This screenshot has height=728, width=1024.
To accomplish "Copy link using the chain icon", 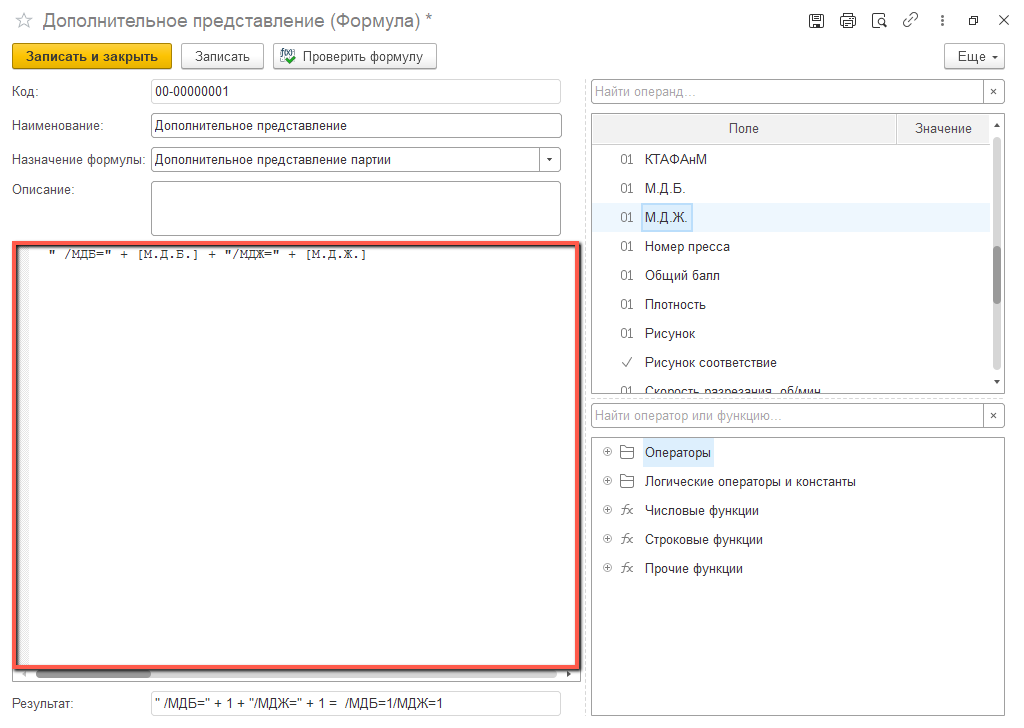I will pyautogui.click(x=910, y=21).
